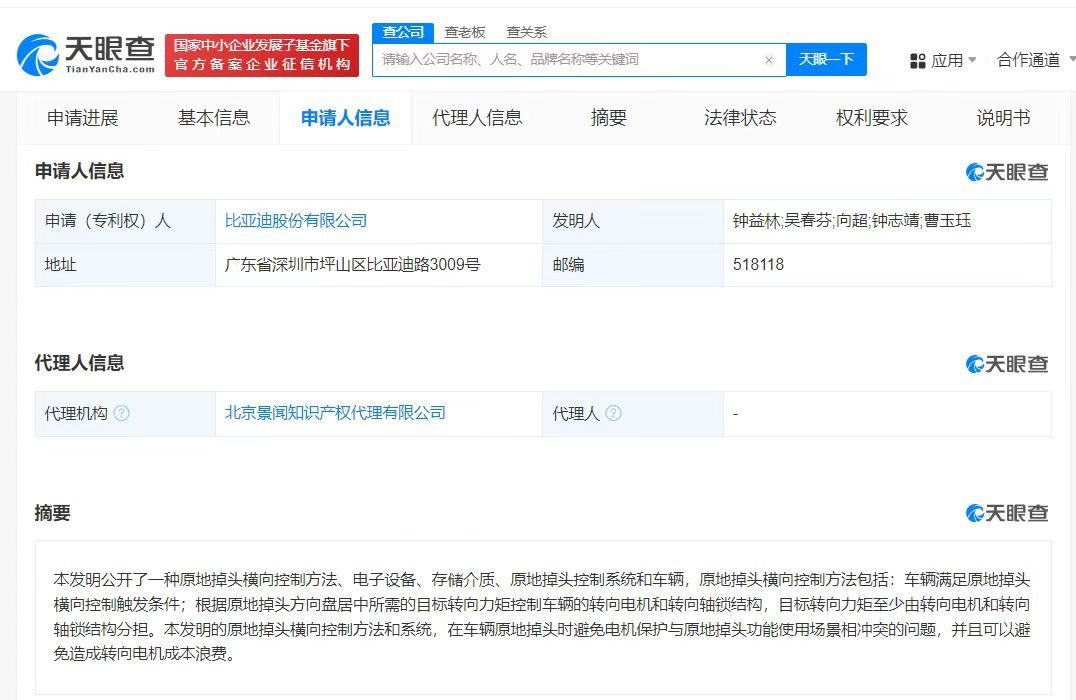The height and width of the screenshot is (700, 1076).
Task: Open the 比亚迪股份有限公司 company link
Action: [x=295, y=220]
